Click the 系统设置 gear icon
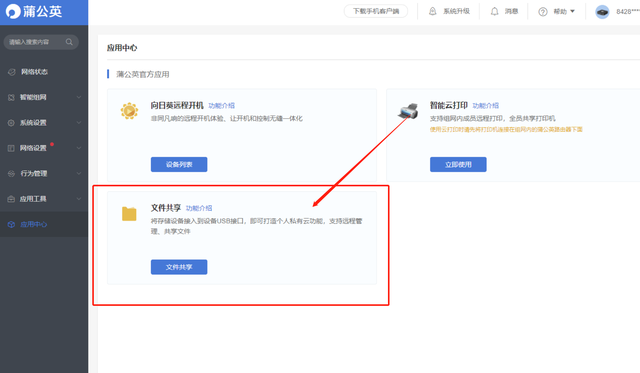The image size is (640, 373). [11, 122]
